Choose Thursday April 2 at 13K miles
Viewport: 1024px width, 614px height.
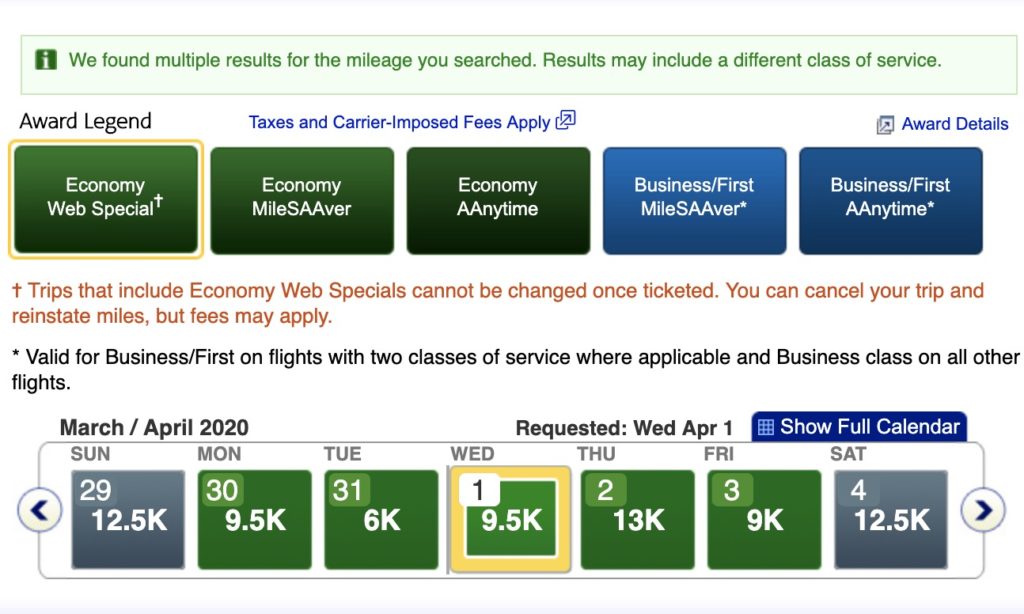tap(637, 519)
